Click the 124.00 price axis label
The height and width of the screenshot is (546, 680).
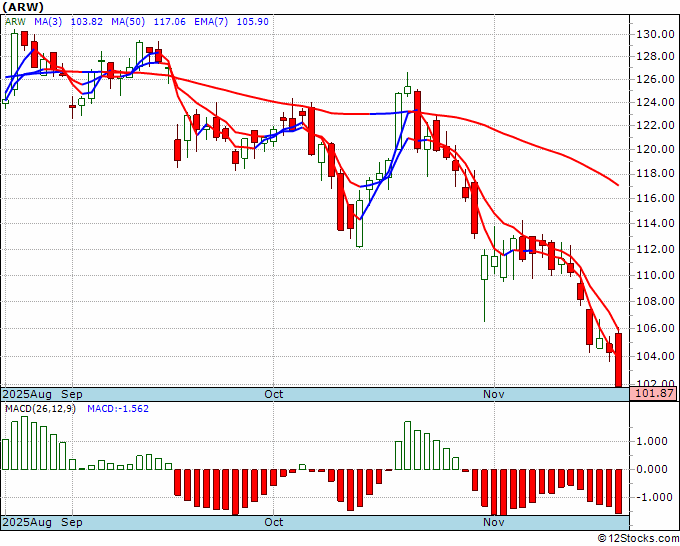coord(655,103)
